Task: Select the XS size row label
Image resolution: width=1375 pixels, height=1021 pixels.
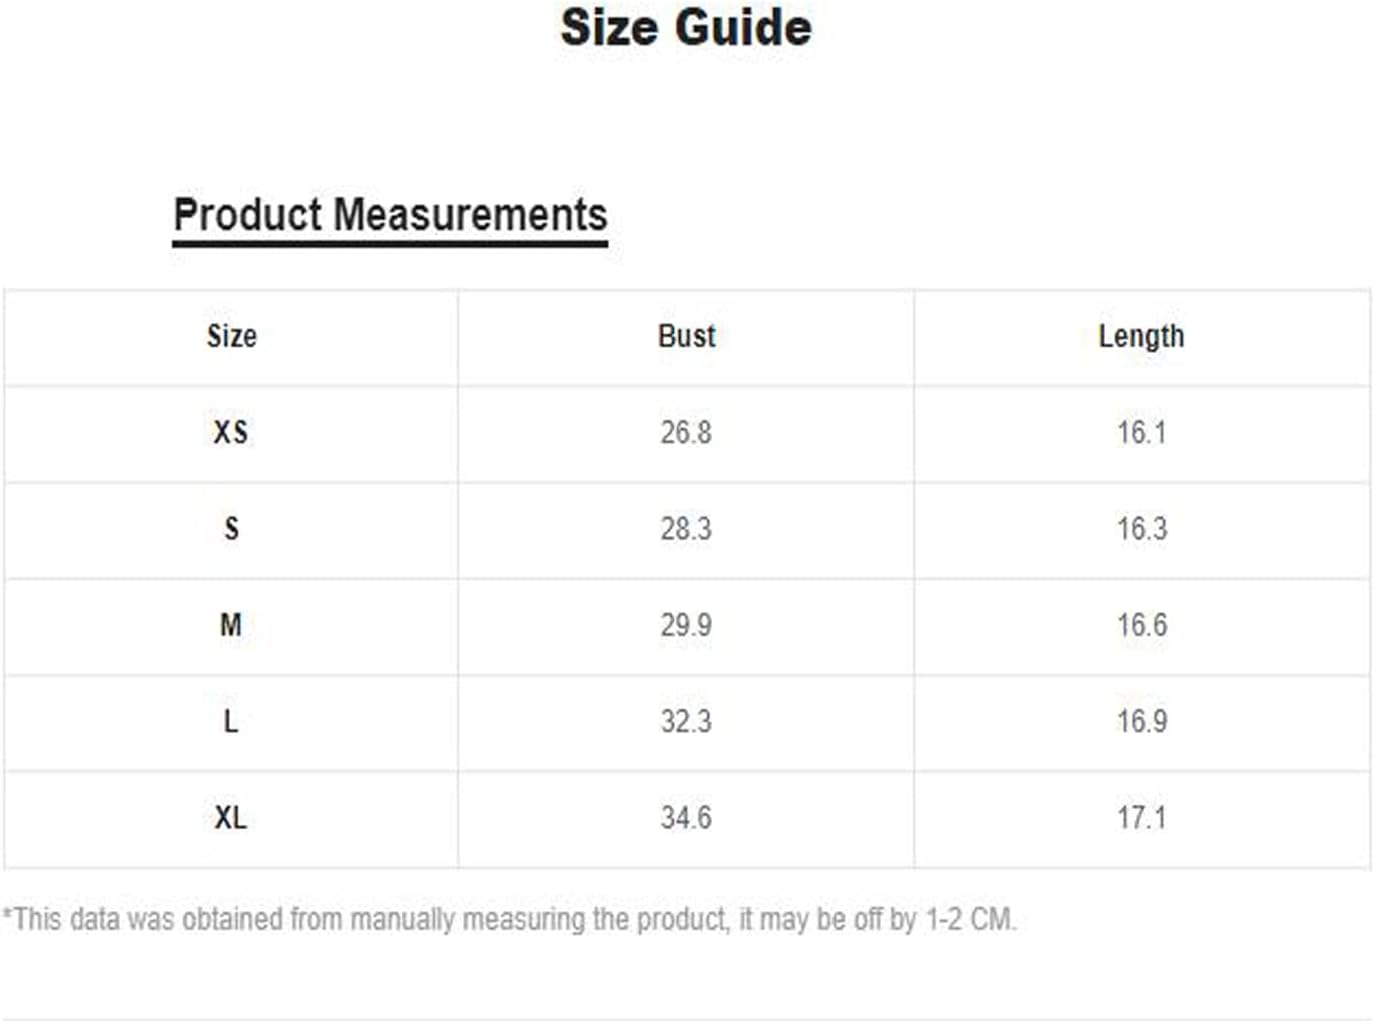Action: 231,432
